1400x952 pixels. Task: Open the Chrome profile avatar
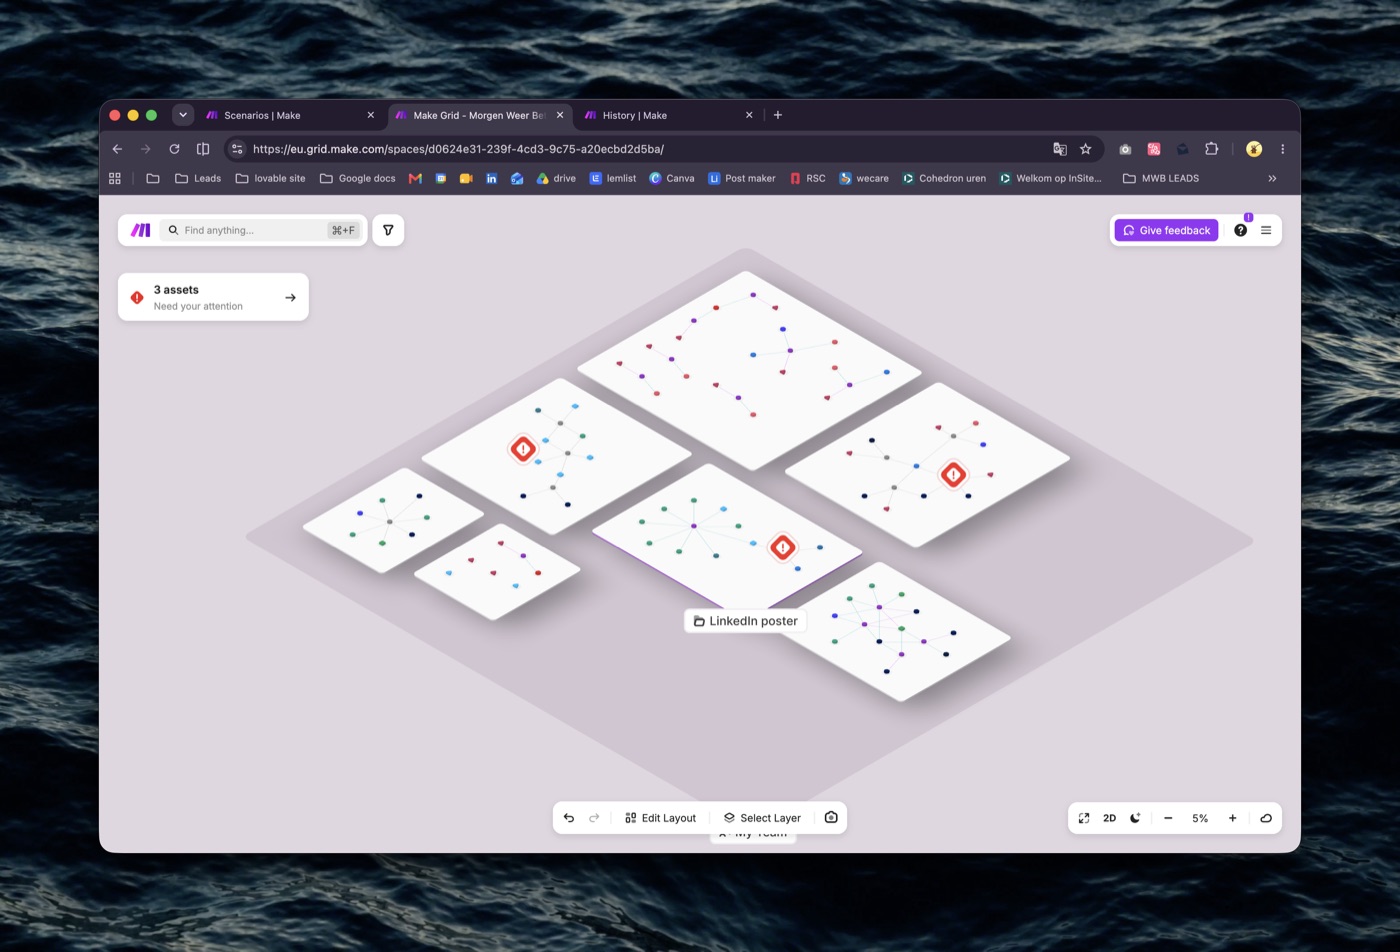click(x=1254, y=149)
